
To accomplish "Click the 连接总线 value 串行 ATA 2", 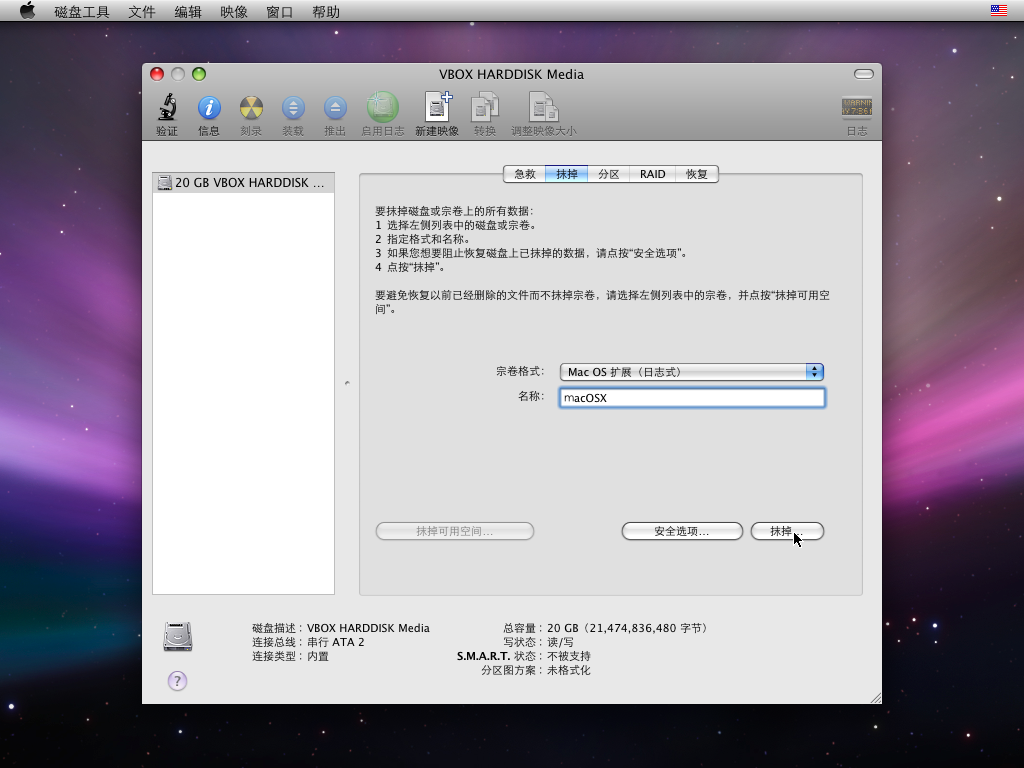I will pyautogui.click(x=336, y=642).
